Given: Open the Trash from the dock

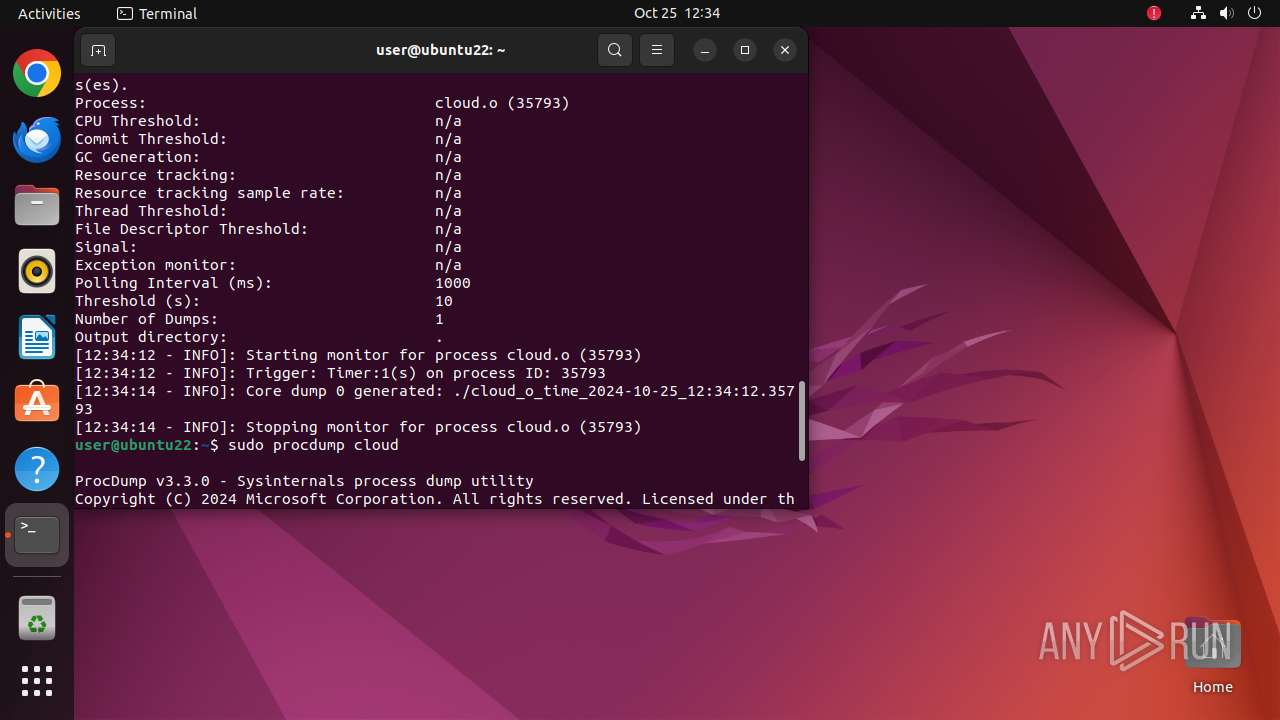Looking at the screenshot, I should 37,618.
